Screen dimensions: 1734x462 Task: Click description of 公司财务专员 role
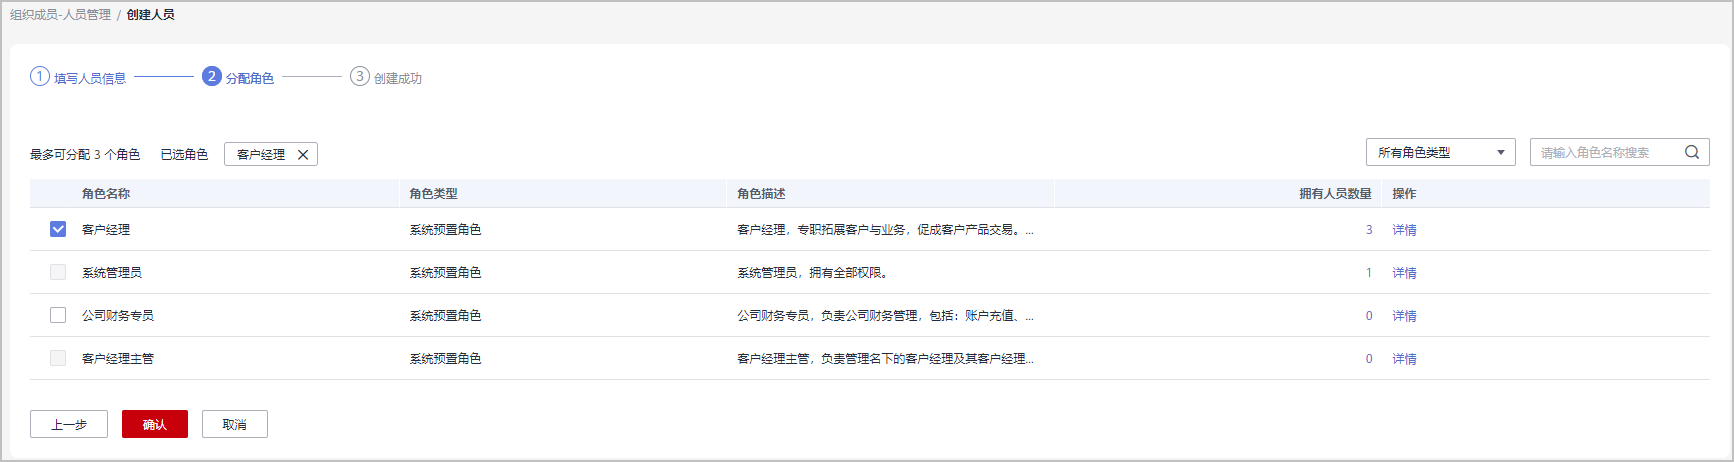[x=885, y=316]
